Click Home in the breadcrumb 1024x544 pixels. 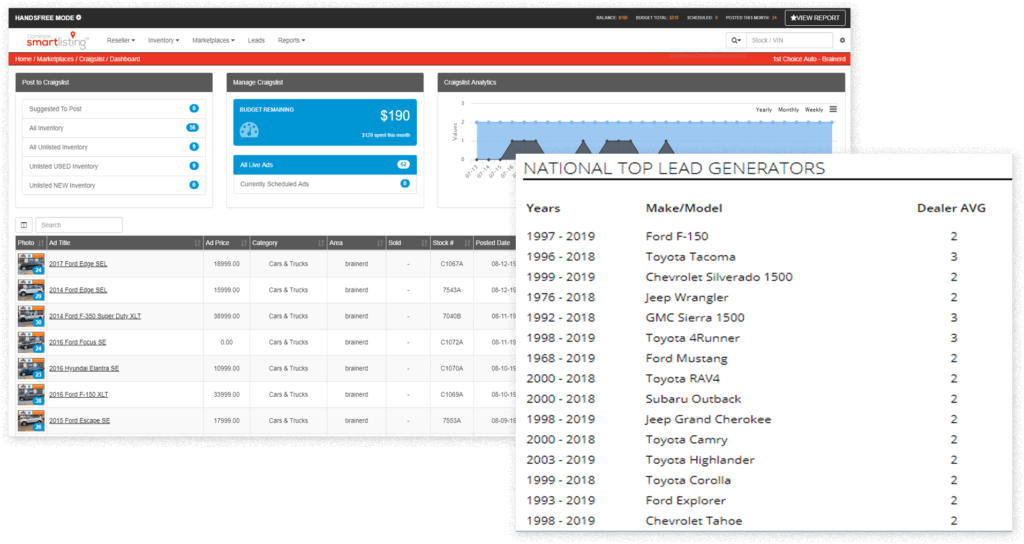24,59
